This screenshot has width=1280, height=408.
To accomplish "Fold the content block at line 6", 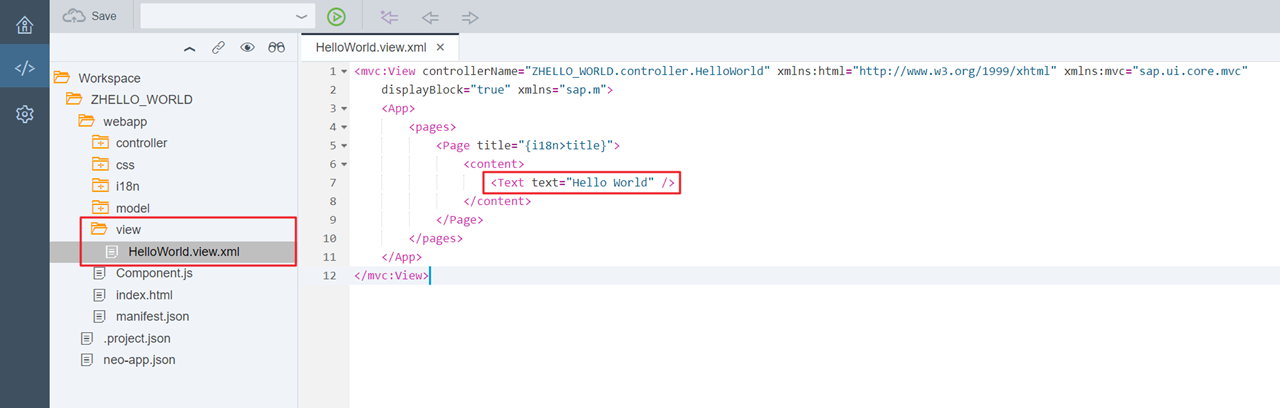I will [344, 164].
